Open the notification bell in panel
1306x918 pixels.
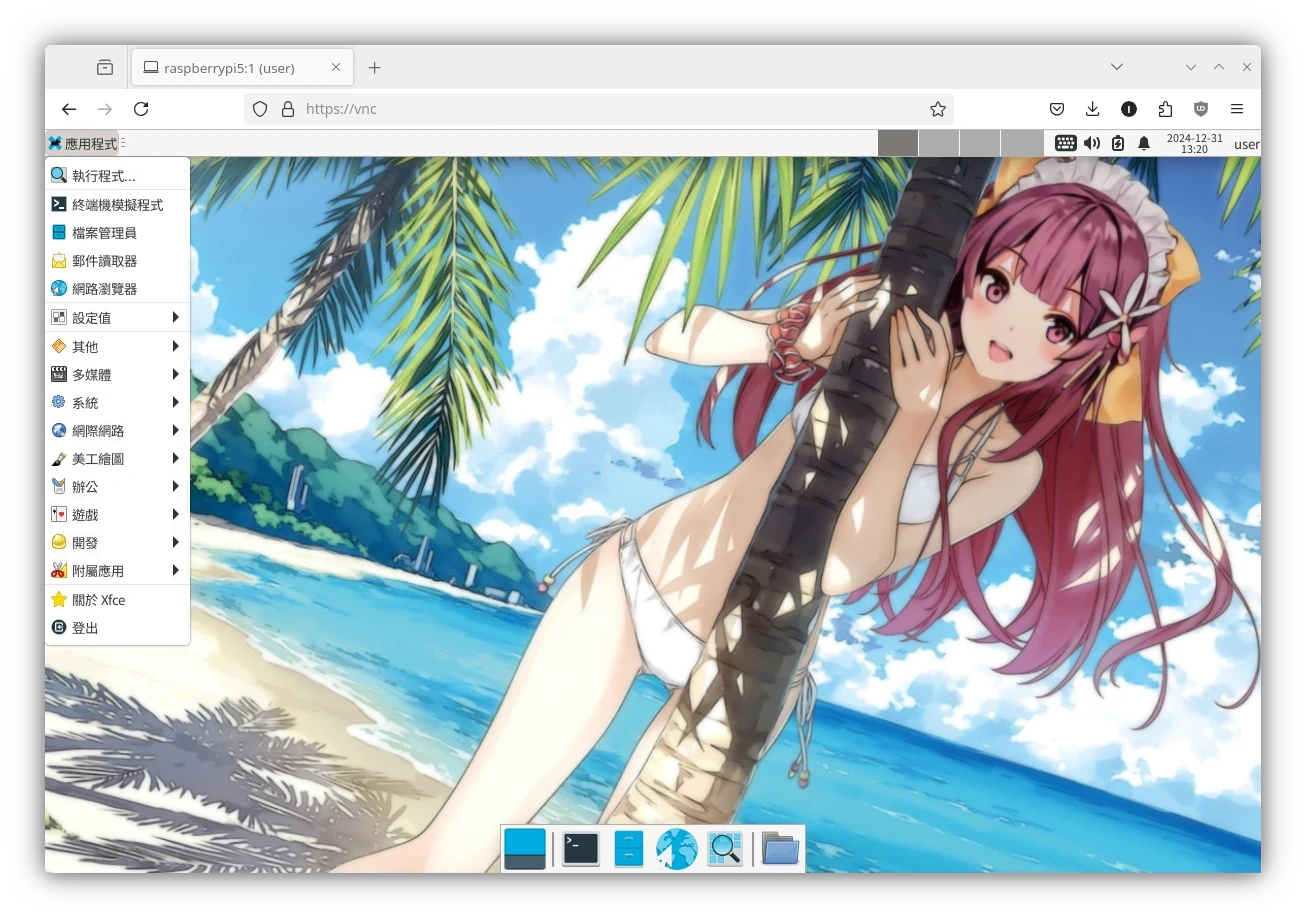(1144, 144)
